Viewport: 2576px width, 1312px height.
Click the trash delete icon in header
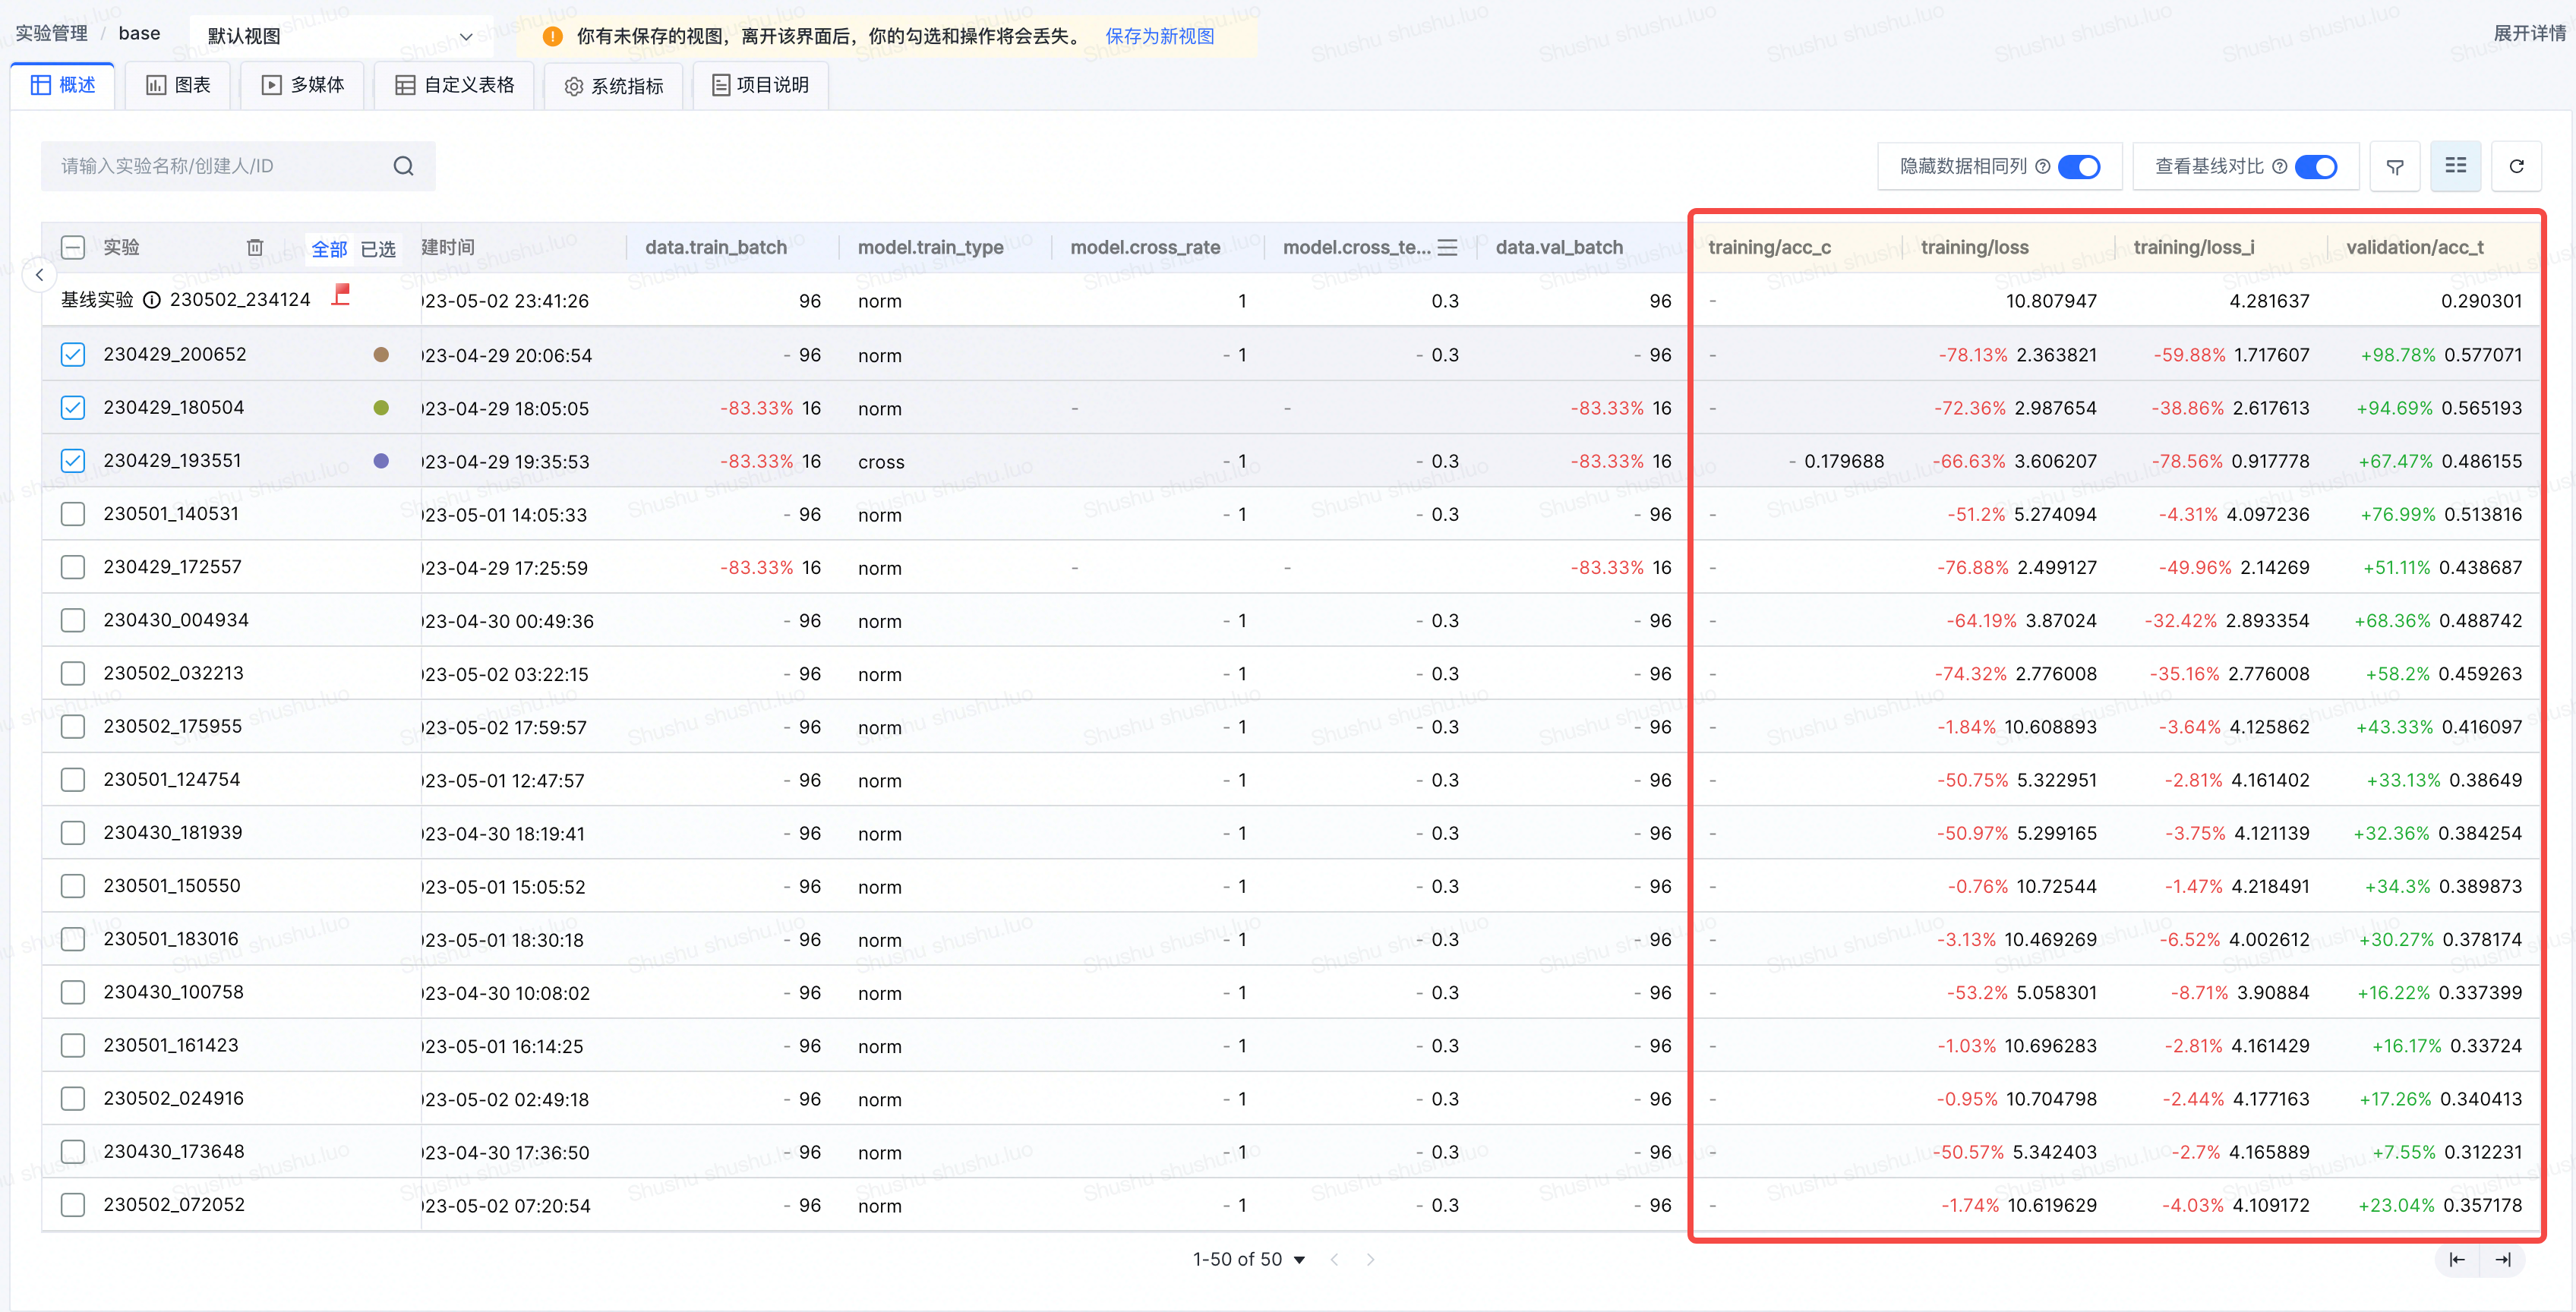[255, 247]
